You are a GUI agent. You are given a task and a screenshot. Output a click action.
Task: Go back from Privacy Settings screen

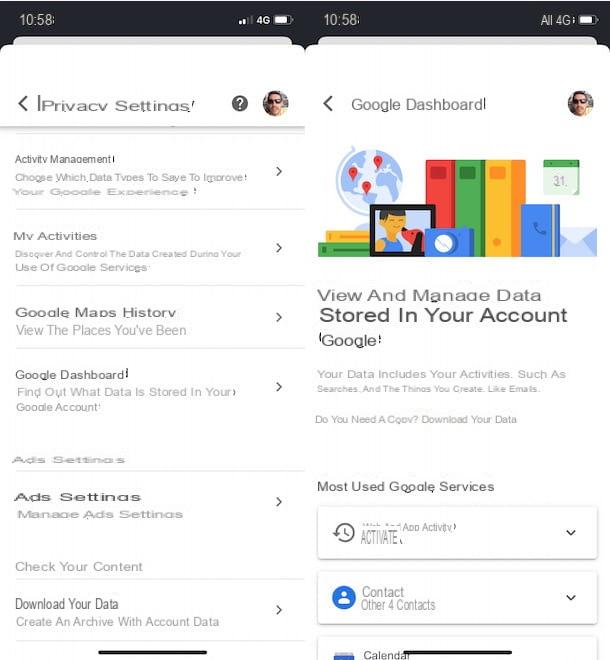pos(23,104)
